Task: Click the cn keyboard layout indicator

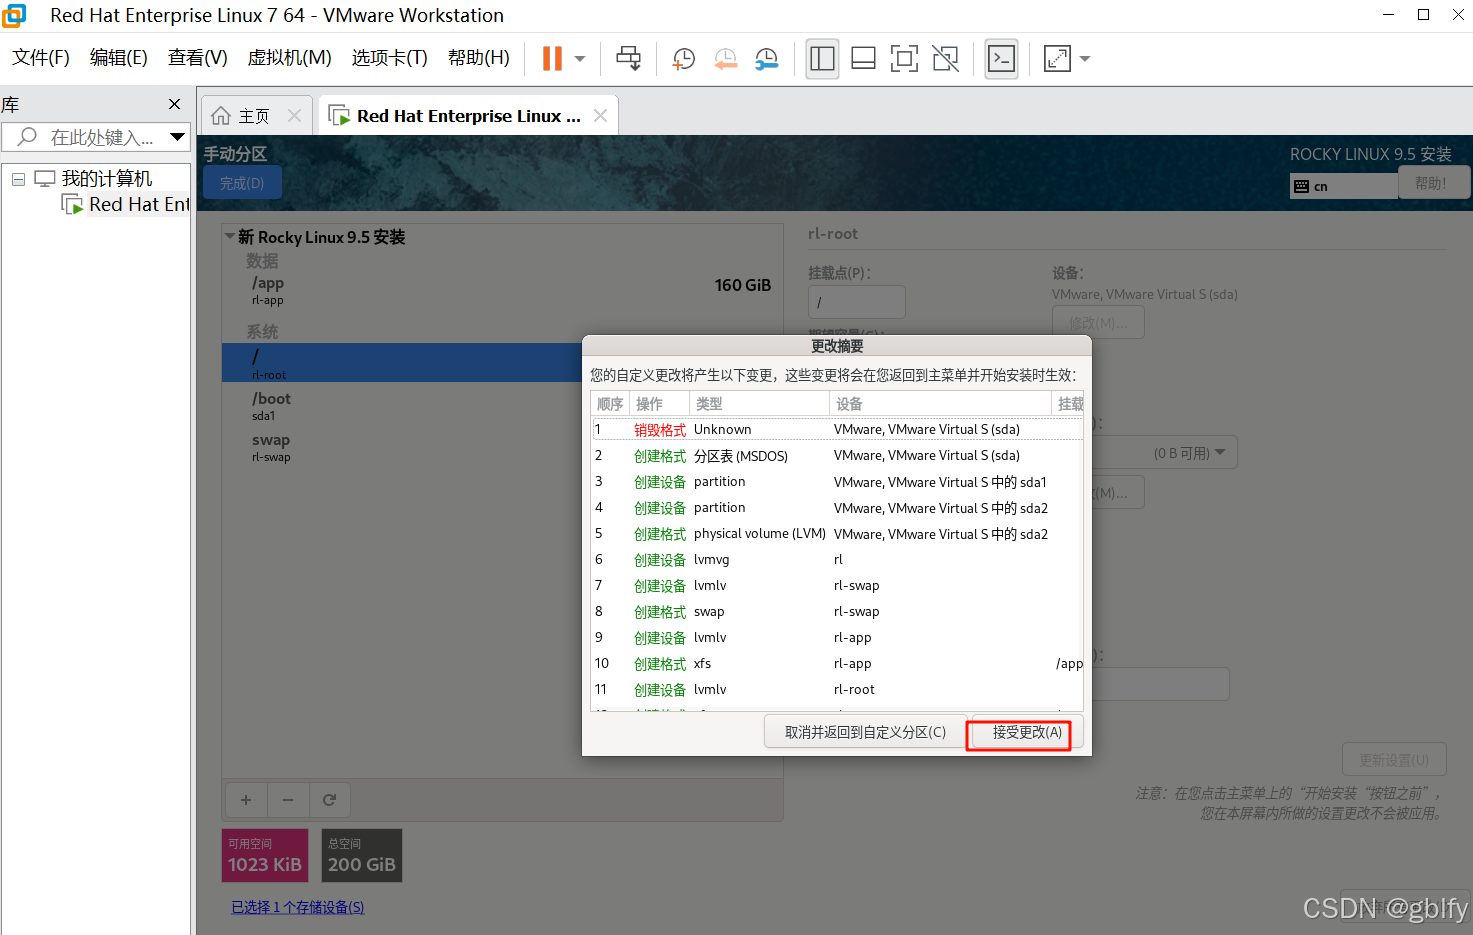Action: (x=1344, y=186)
